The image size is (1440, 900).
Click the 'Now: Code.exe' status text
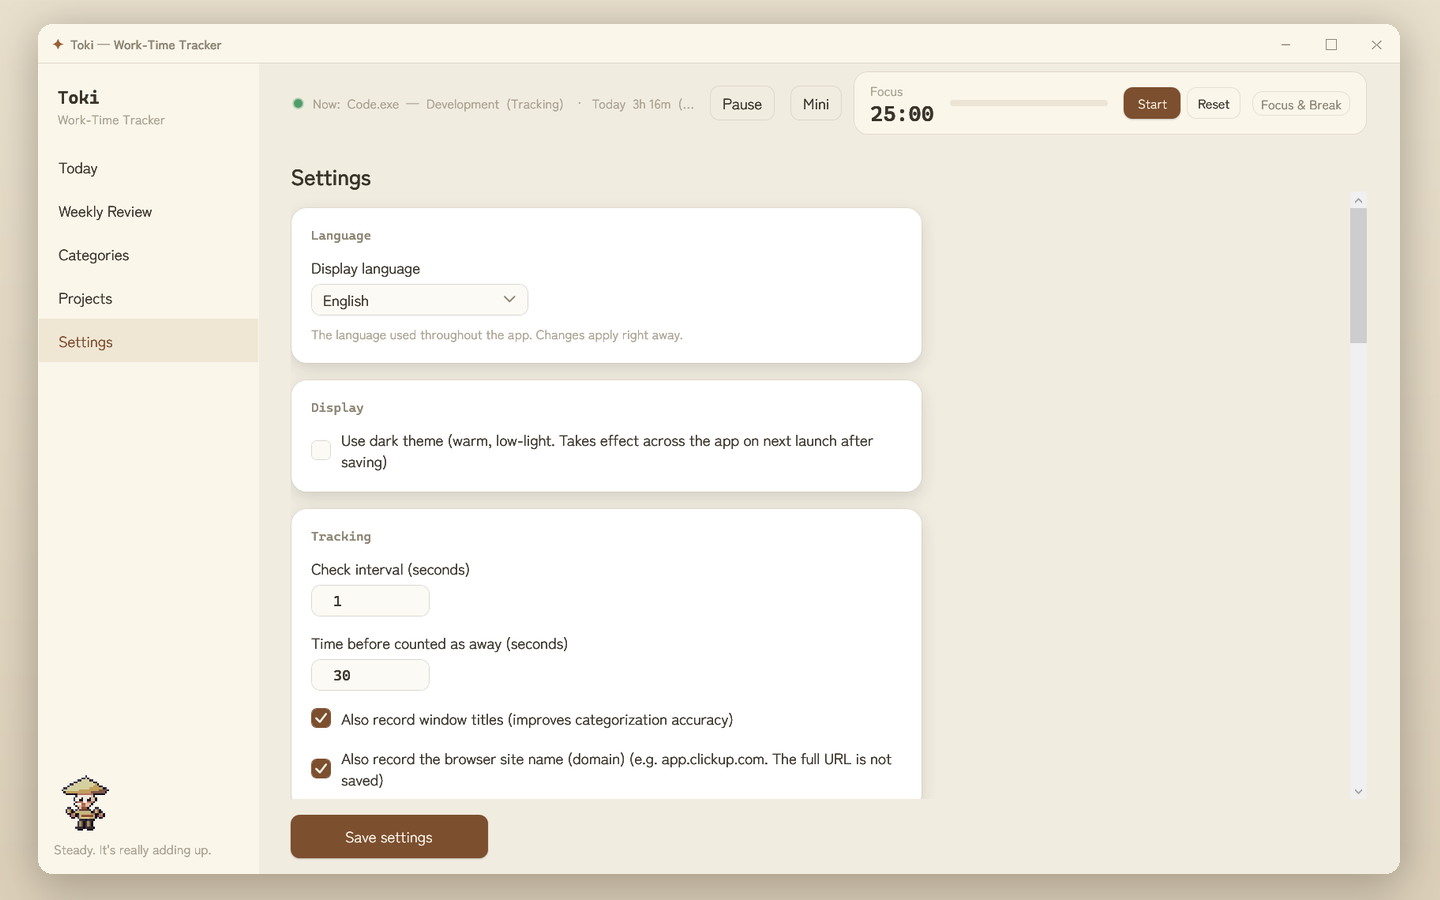(x=356, y=104)
